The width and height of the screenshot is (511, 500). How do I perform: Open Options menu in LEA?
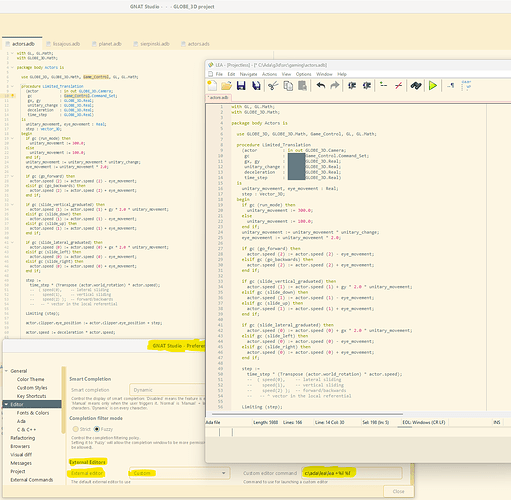click(x=303, y=74)
